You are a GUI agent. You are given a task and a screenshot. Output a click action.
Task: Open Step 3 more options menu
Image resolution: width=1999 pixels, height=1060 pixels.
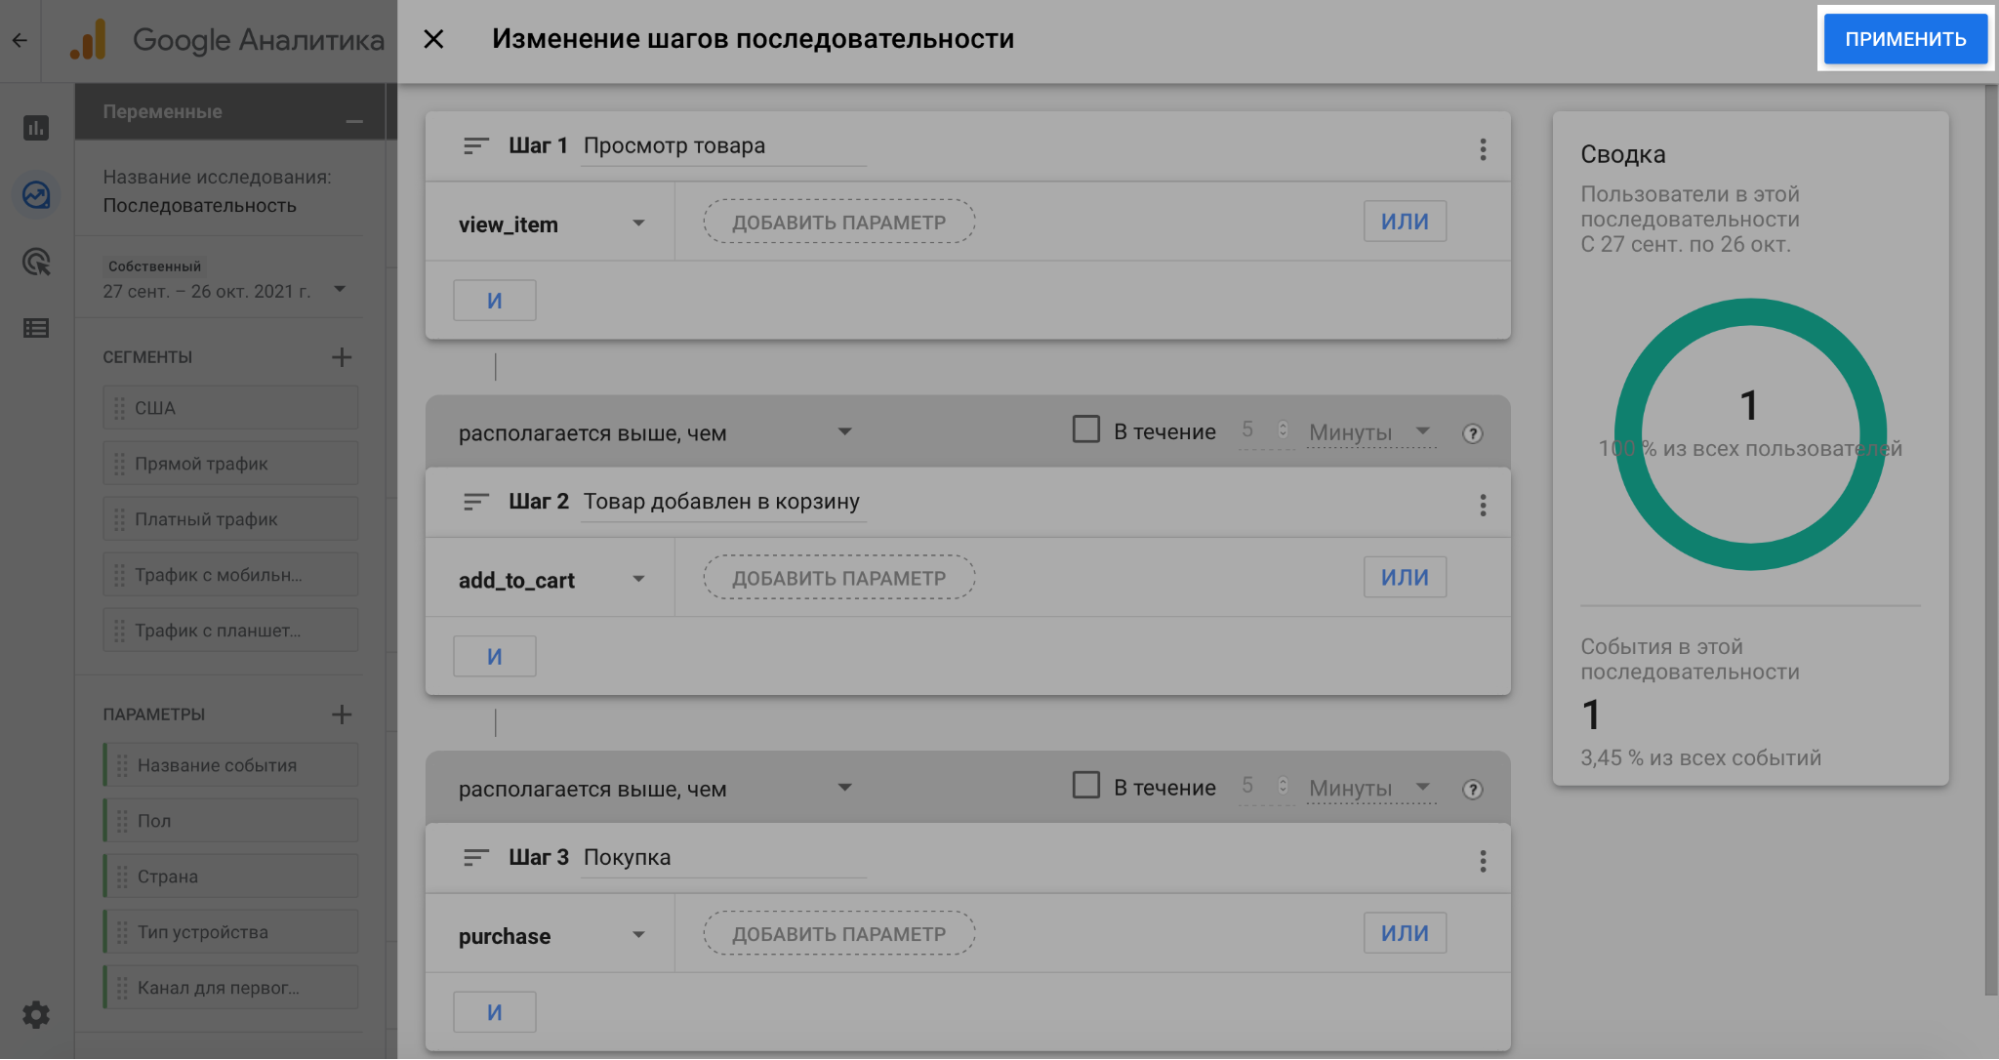point(1483,861)
